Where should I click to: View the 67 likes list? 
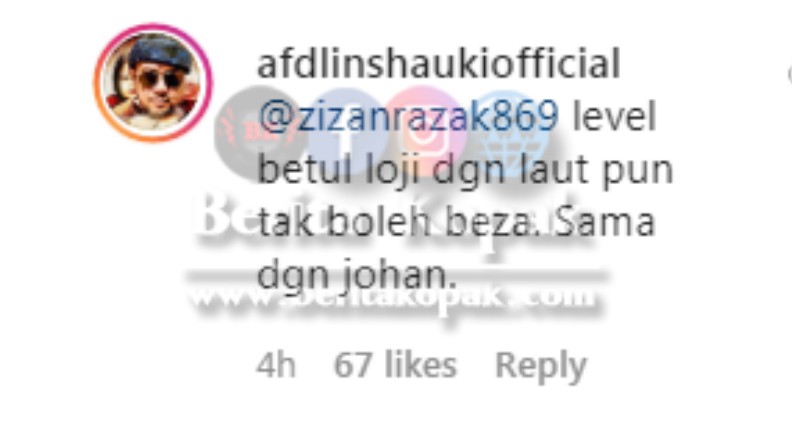click(x=395, y=365)
